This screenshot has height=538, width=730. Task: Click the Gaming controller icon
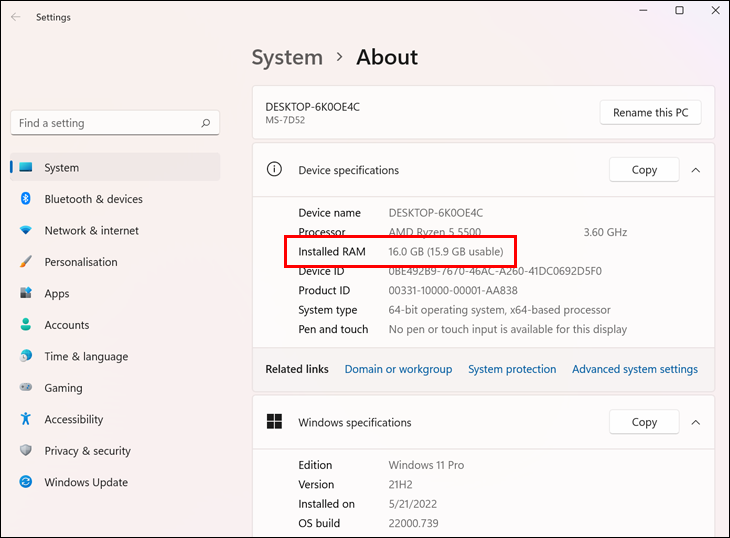coord(26,387)
